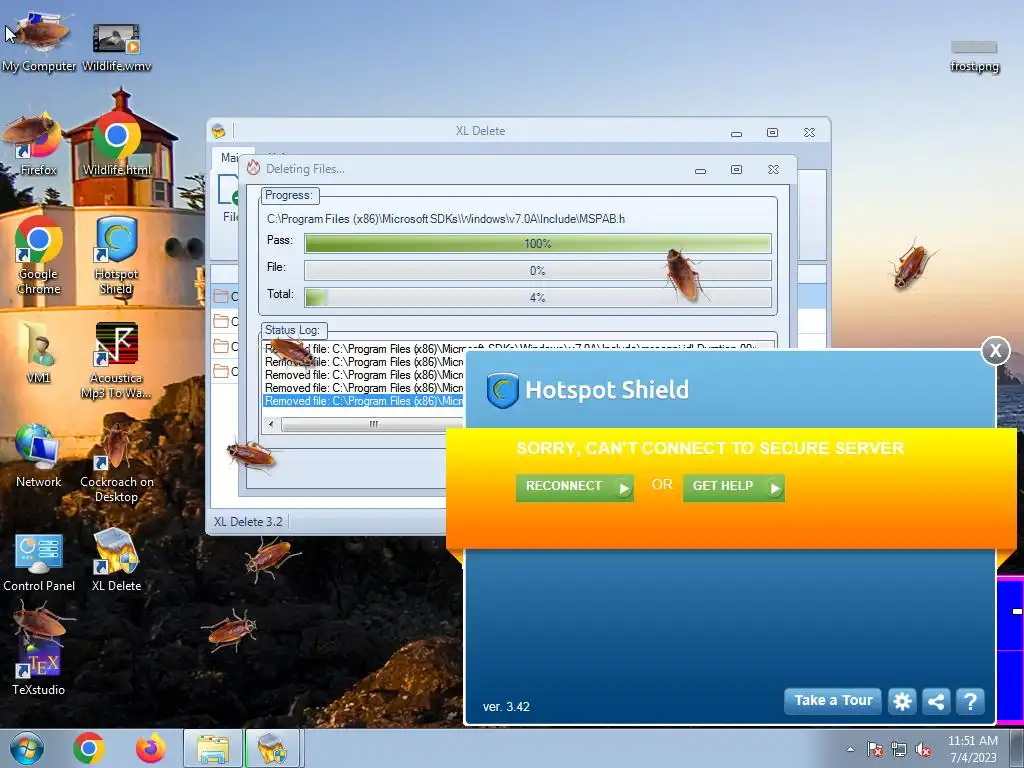Open My Computer desktop icon
This screenshot has width=1024, height=768.
pyautogui.click(x=39, y=42)
